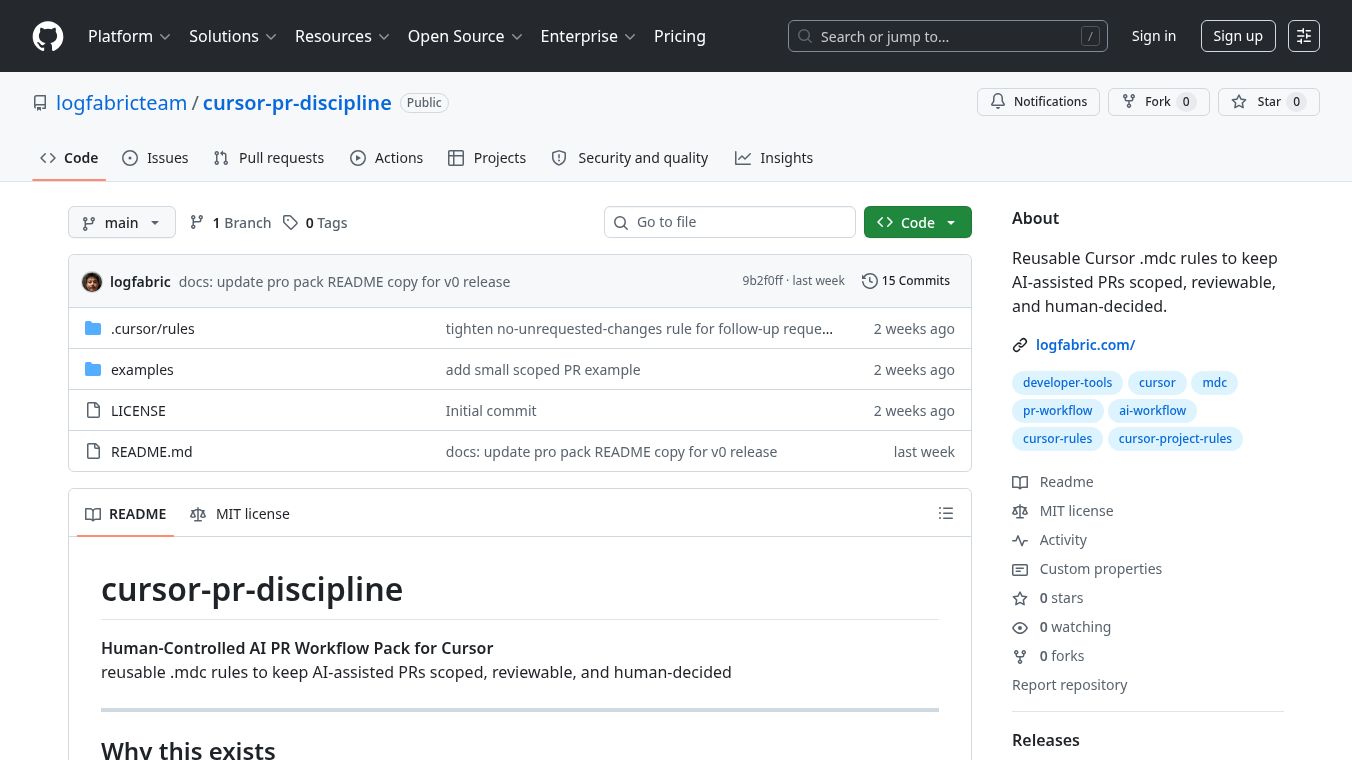Expand the Solutions menu

click(232, 36)
